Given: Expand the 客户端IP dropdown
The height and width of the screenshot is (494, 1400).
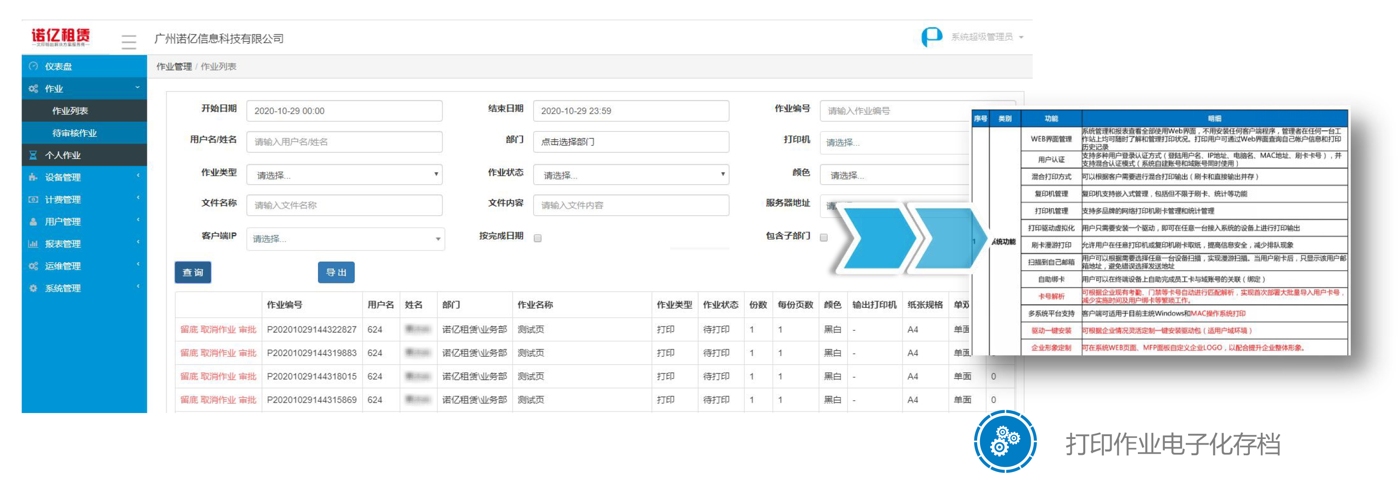Looking at the screenshot, I should (344, 239).
